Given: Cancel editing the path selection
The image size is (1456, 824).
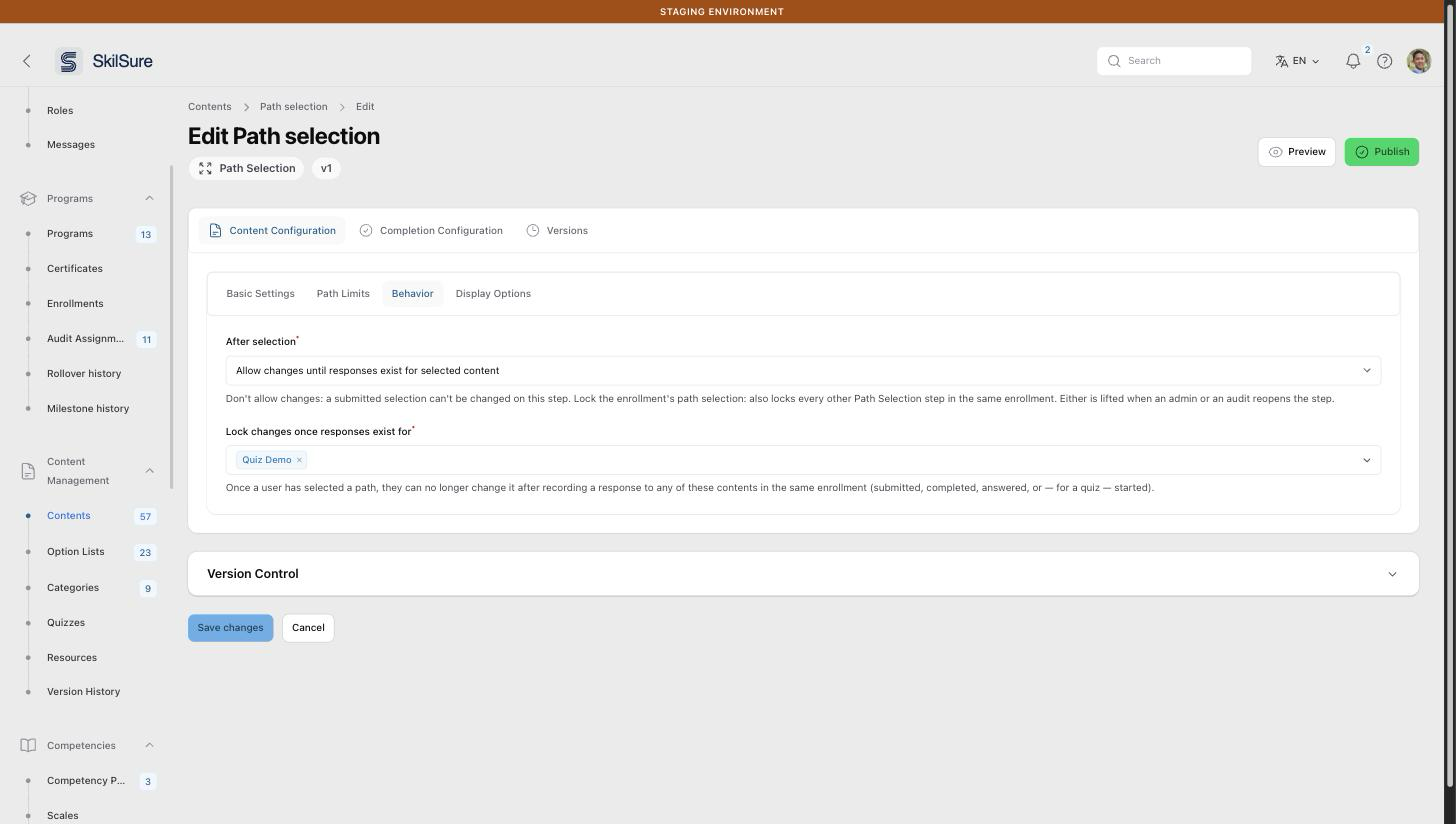Looking at the screenshot, I should click(x=308, y=628).
